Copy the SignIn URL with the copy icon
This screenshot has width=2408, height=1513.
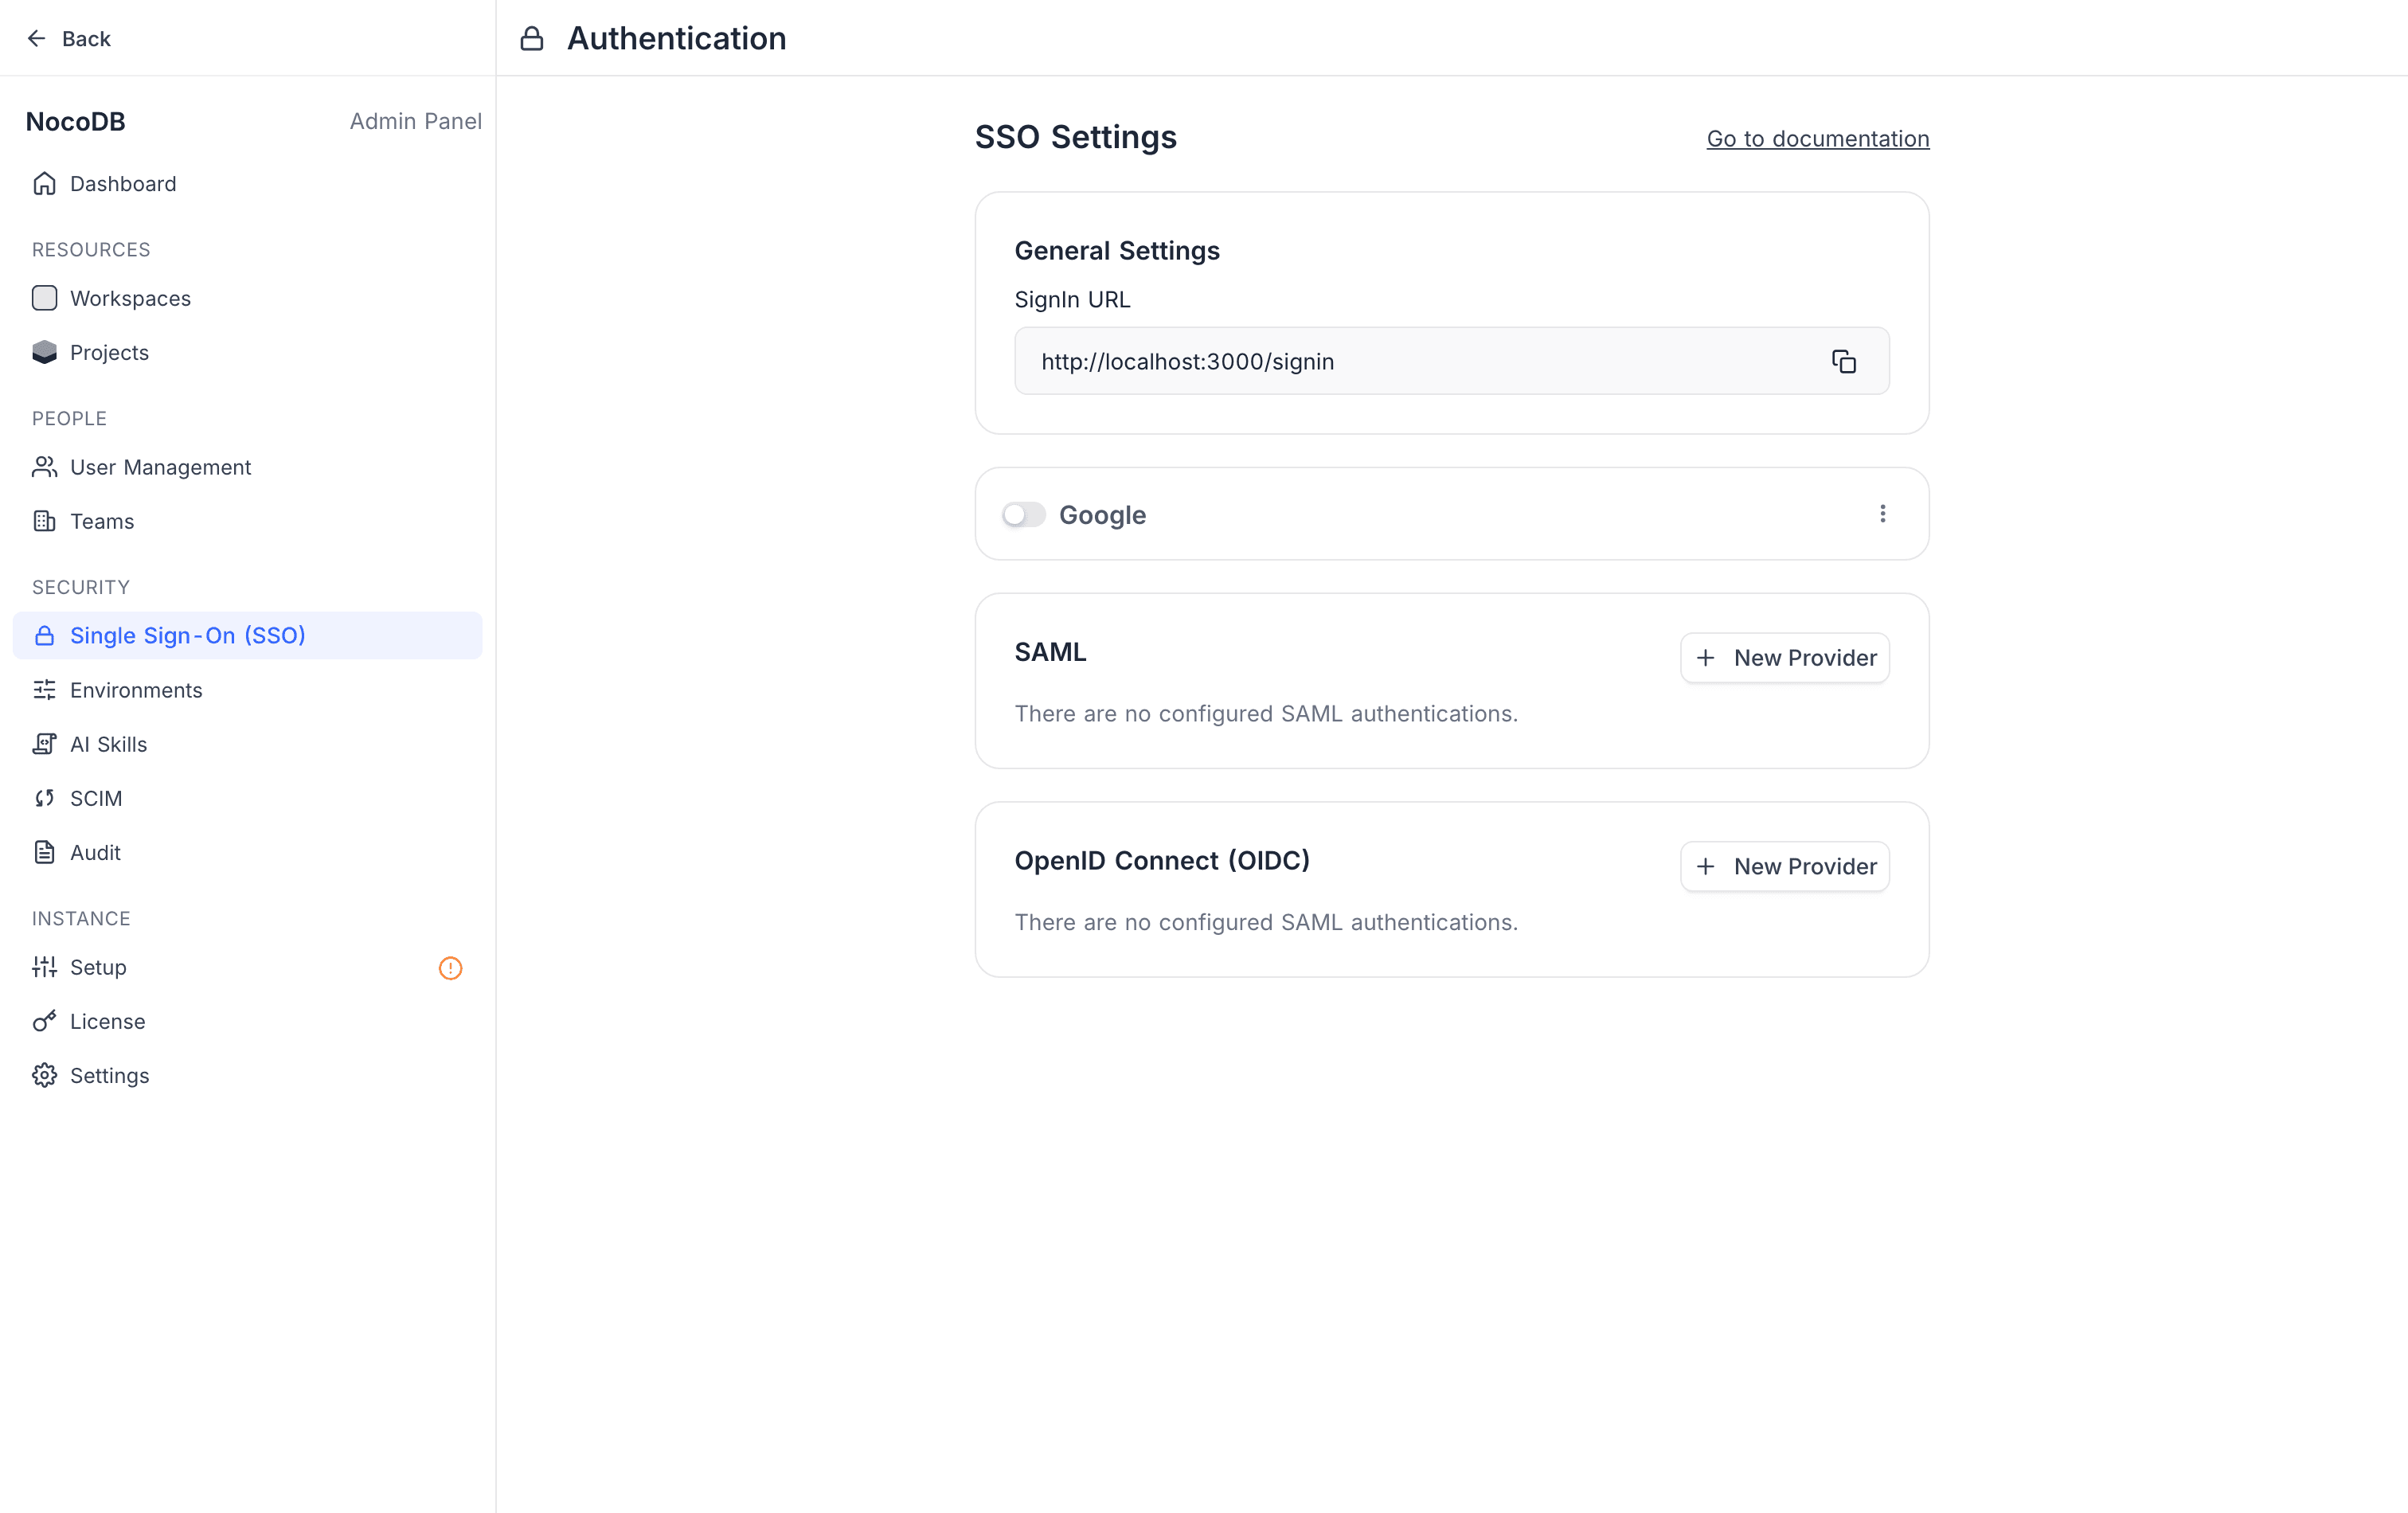pos(1843,361)
